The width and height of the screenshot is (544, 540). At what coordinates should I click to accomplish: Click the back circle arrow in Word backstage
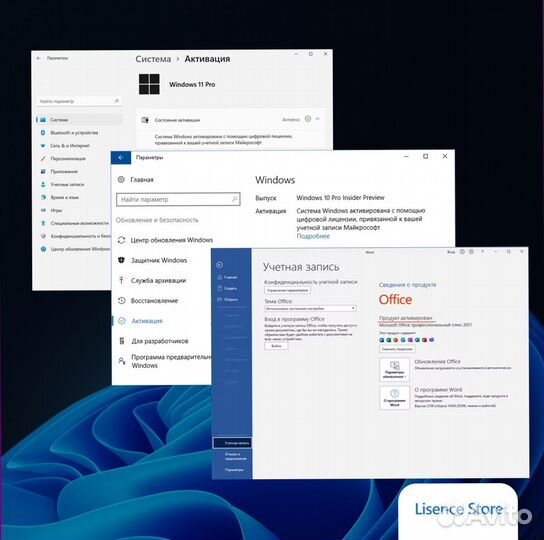coord(219,265)
